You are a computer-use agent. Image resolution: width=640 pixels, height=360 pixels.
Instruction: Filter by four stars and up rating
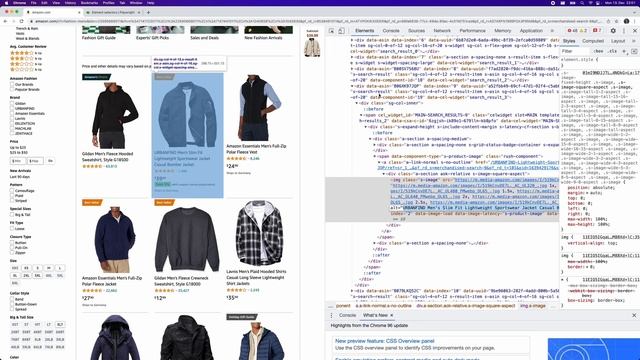[26, 53]
